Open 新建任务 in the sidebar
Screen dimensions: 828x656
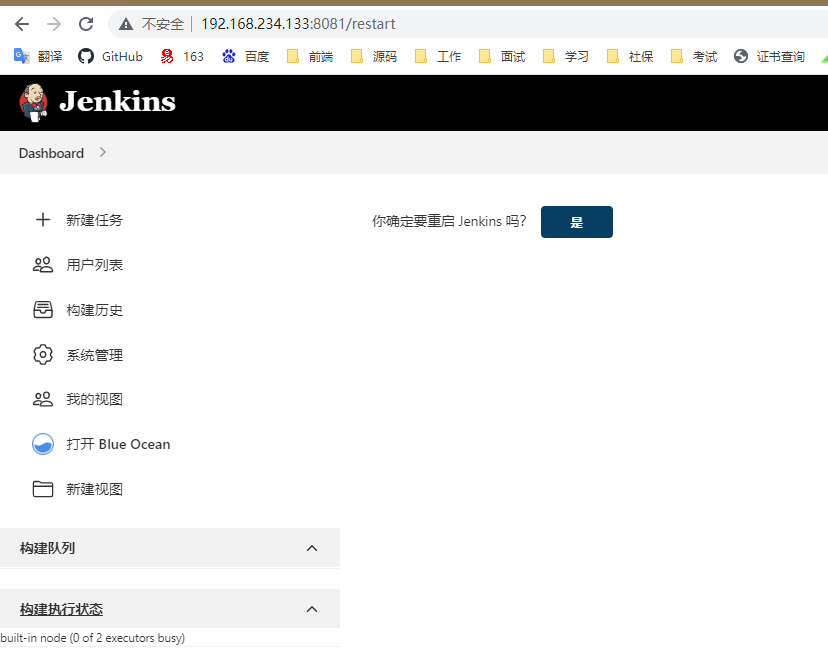tap(95, 220)
